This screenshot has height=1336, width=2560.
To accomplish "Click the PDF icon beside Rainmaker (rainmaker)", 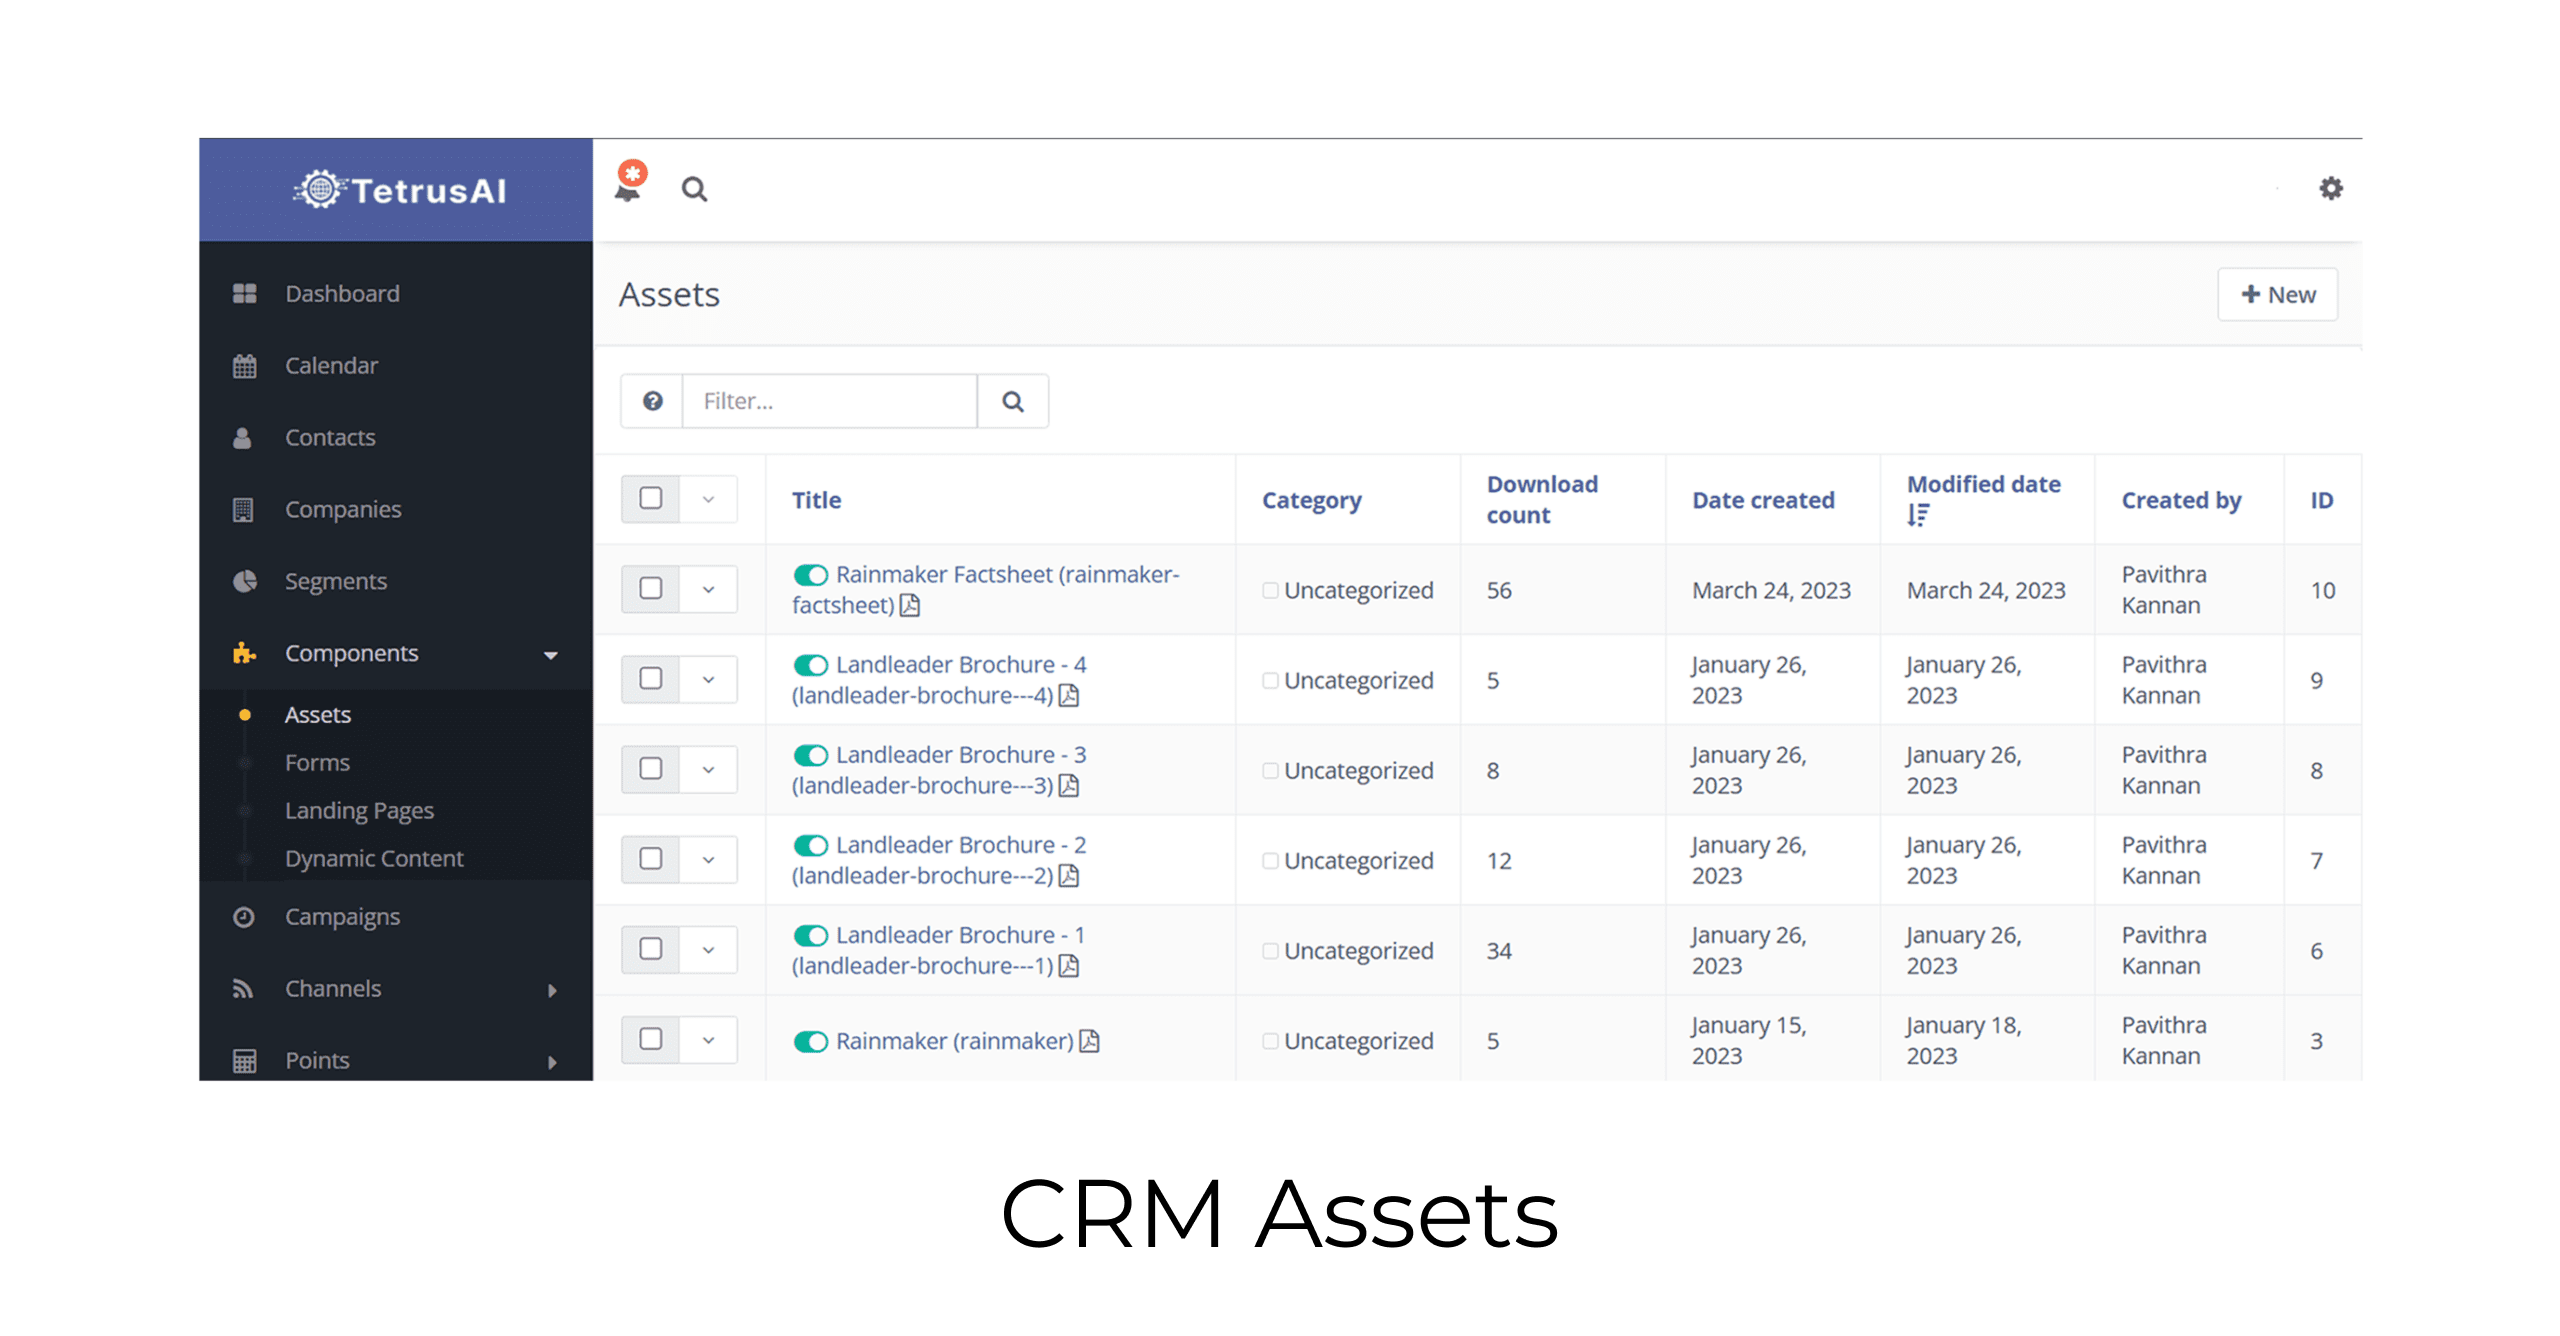I will click(1089, 1041).
